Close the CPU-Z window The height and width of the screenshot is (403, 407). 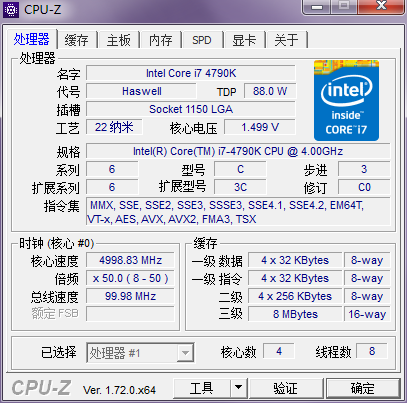pyautogui.click(x=381, y=7)
